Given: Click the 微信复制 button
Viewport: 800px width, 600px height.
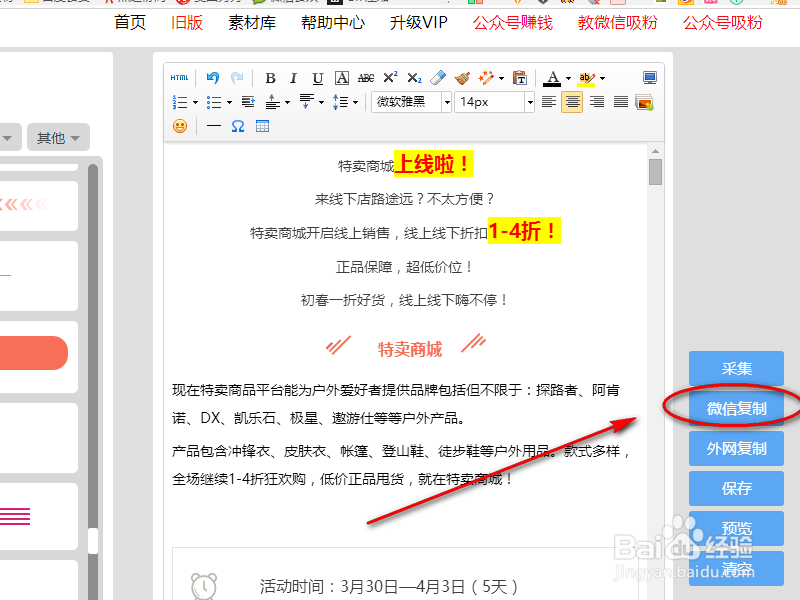Looking at the screenshot, I should pyautogui.click(x=736, y=408).
